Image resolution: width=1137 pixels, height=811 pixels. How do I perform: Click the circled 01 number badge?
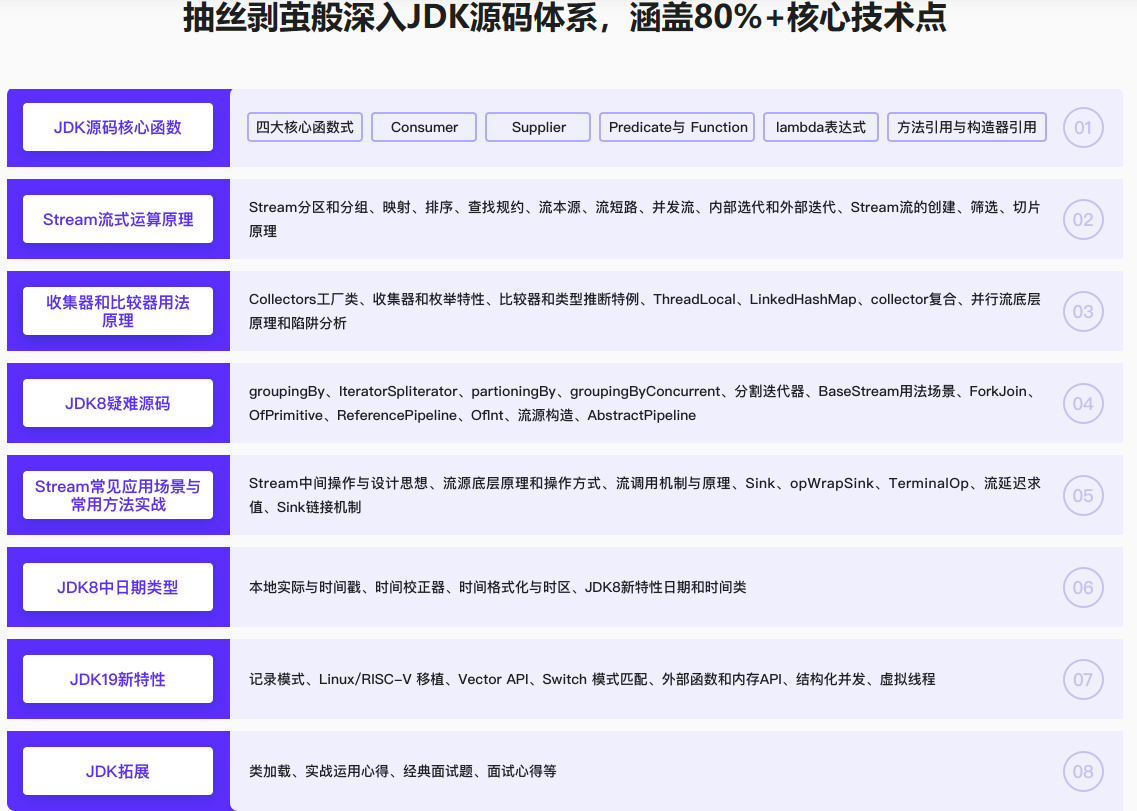(x=1083, y=128)
